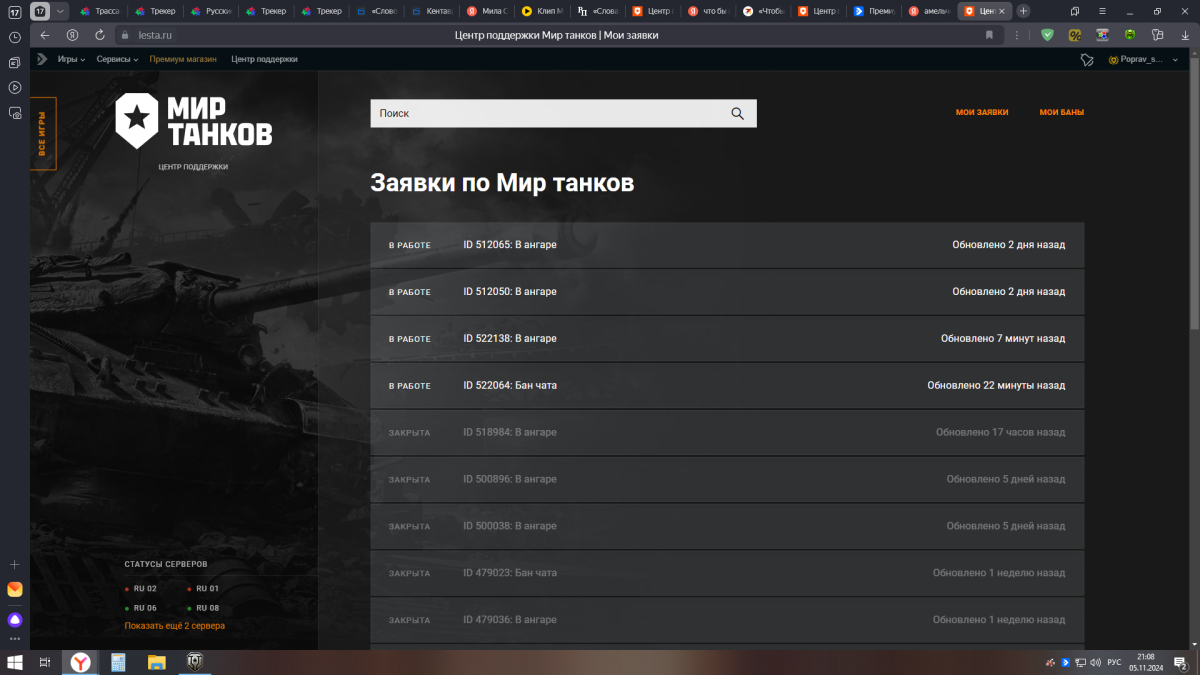Open the Yandex Mail icon in sidebar
This screenshot has height=675, width=1200.
(x=15, y=590)
